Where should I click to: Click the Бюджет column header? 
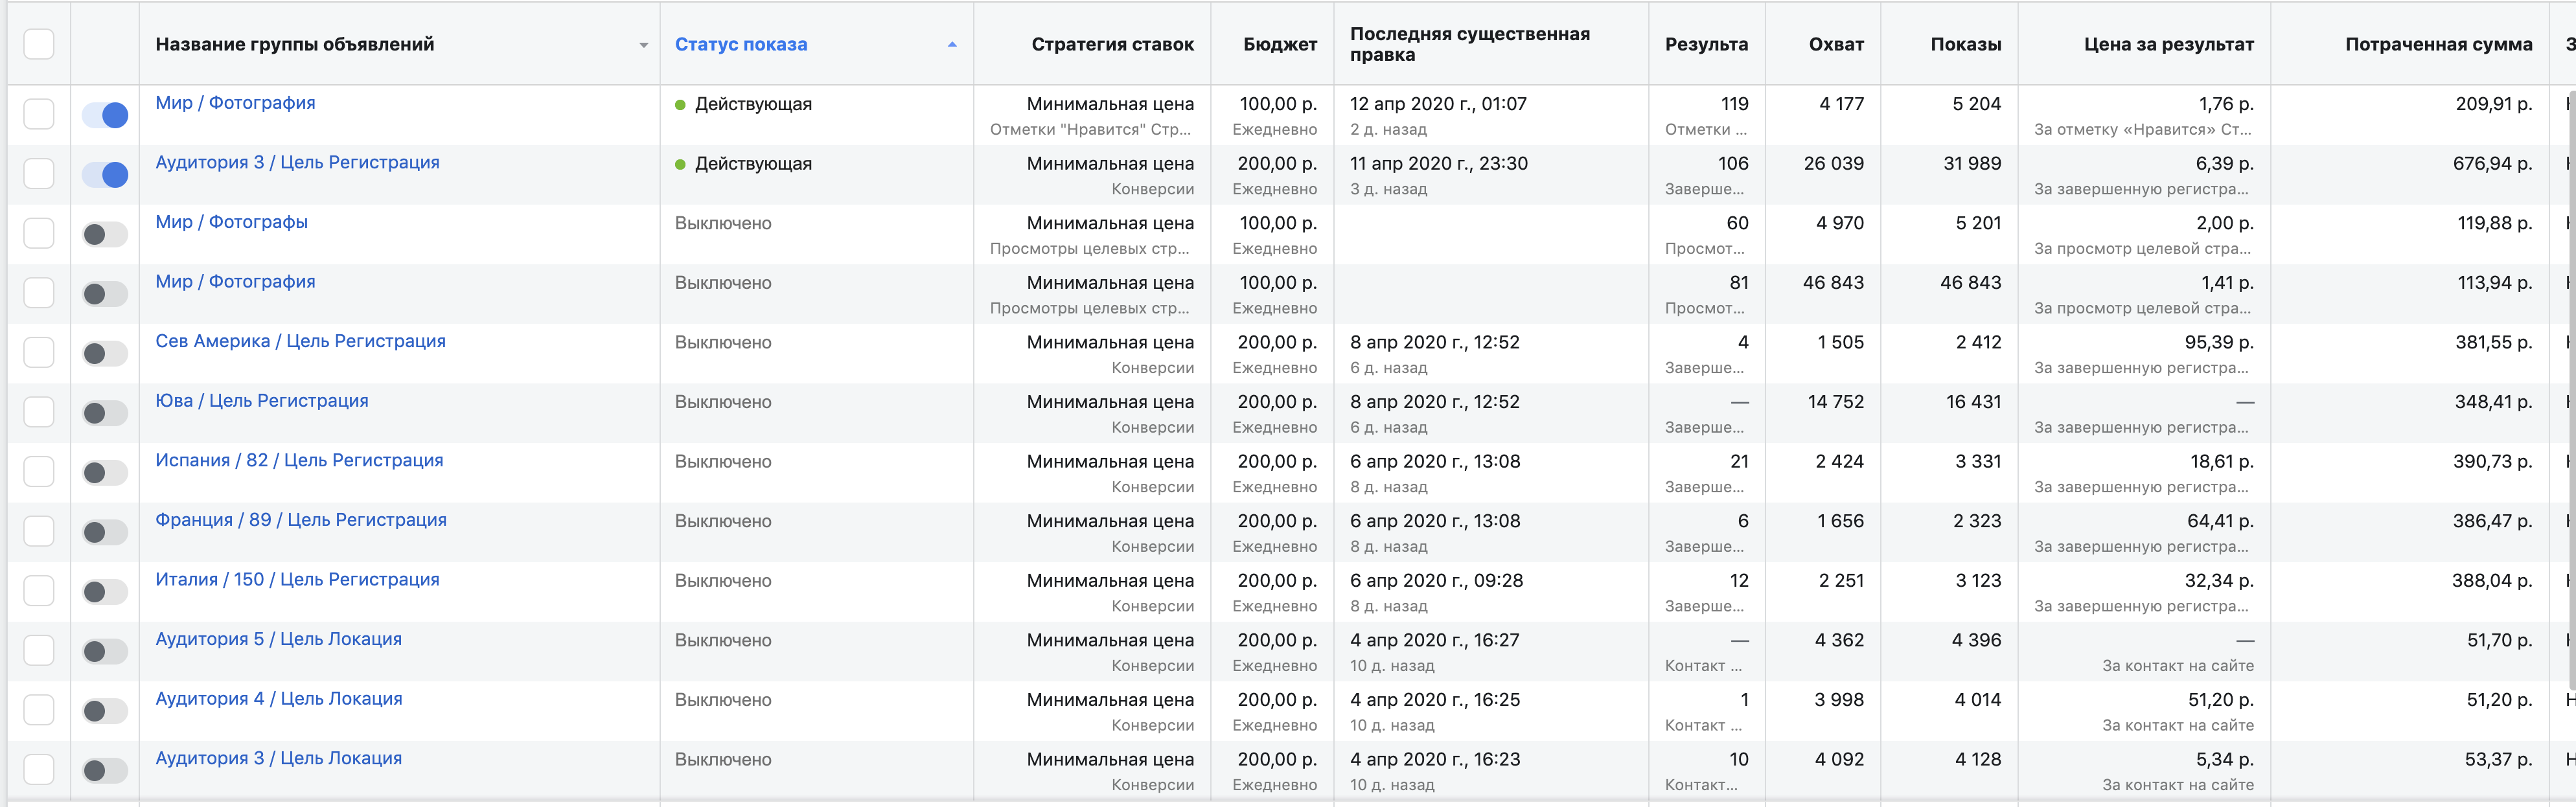coord(1279,44)
